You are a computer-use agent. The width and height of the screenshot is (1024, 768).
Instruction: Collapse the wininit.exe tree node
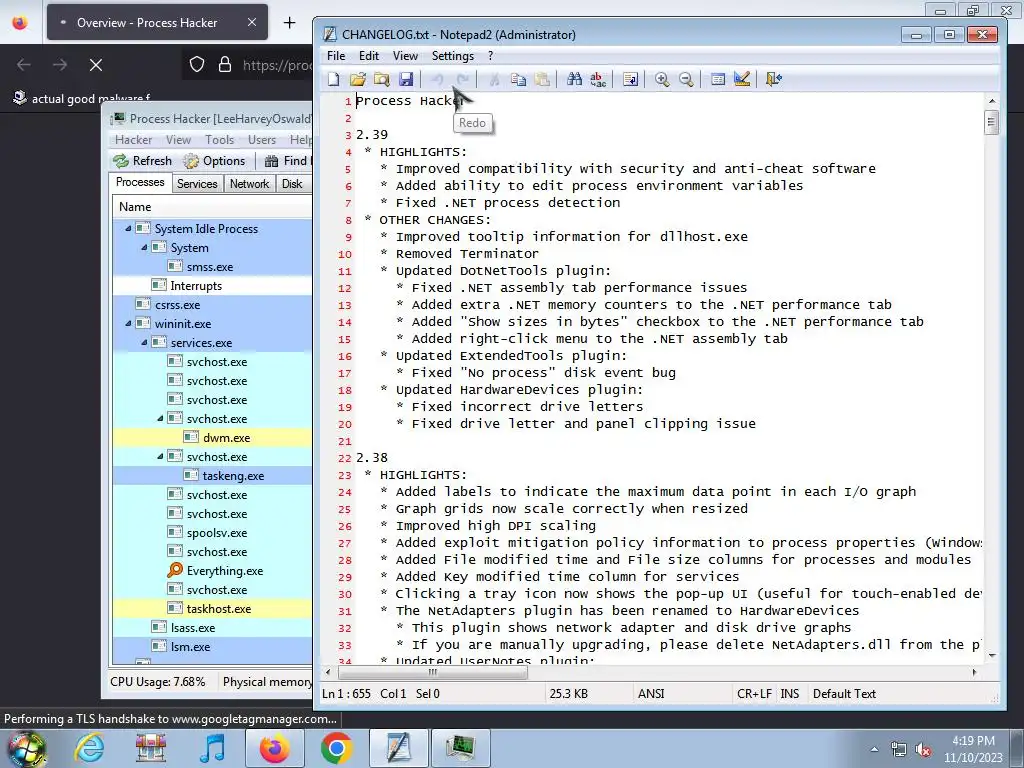pyautogui.click(x=128, y=323)
